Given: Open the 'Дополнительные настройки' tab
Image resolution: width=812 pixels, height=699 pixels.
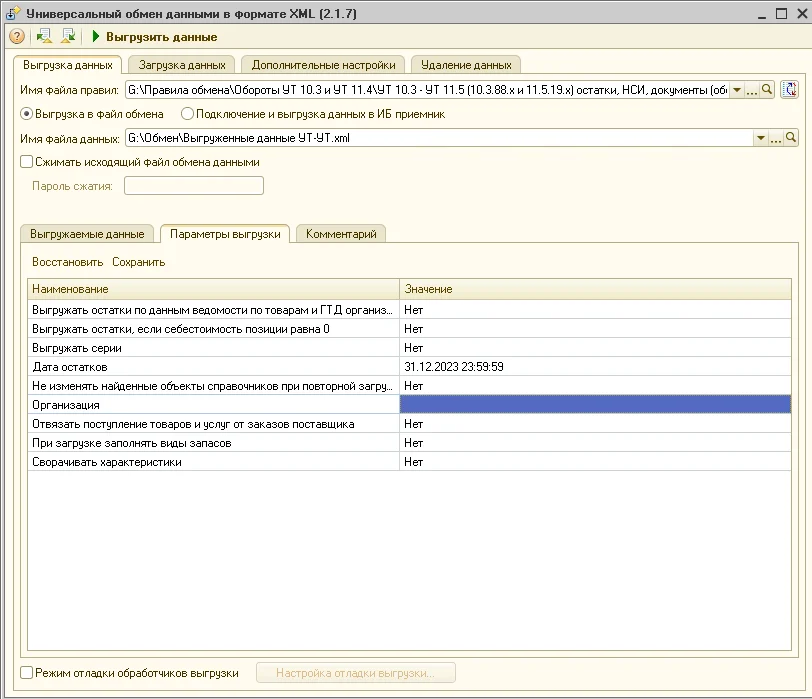Looking at the screenshot, I should tap(323, 65).
